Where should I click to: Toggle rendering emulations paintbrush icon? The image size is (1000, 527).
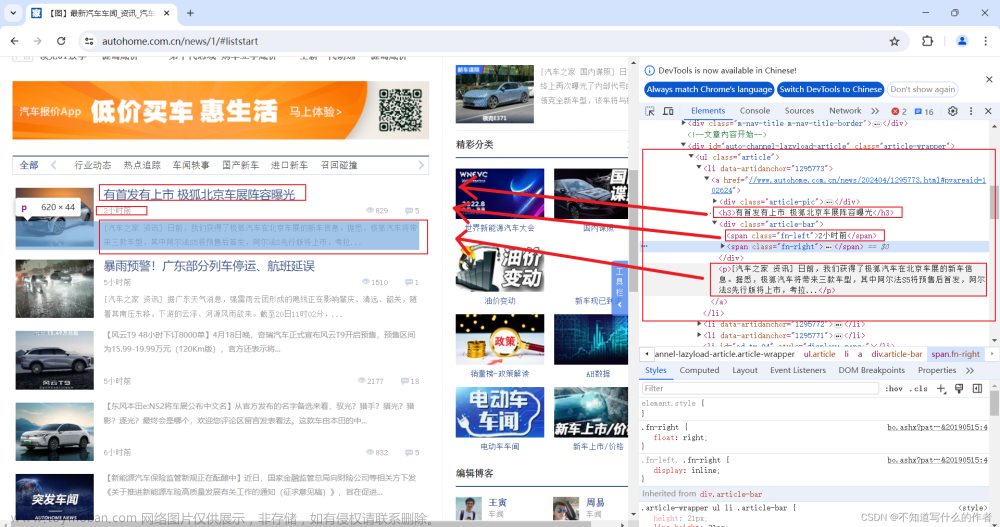(959, 389)
